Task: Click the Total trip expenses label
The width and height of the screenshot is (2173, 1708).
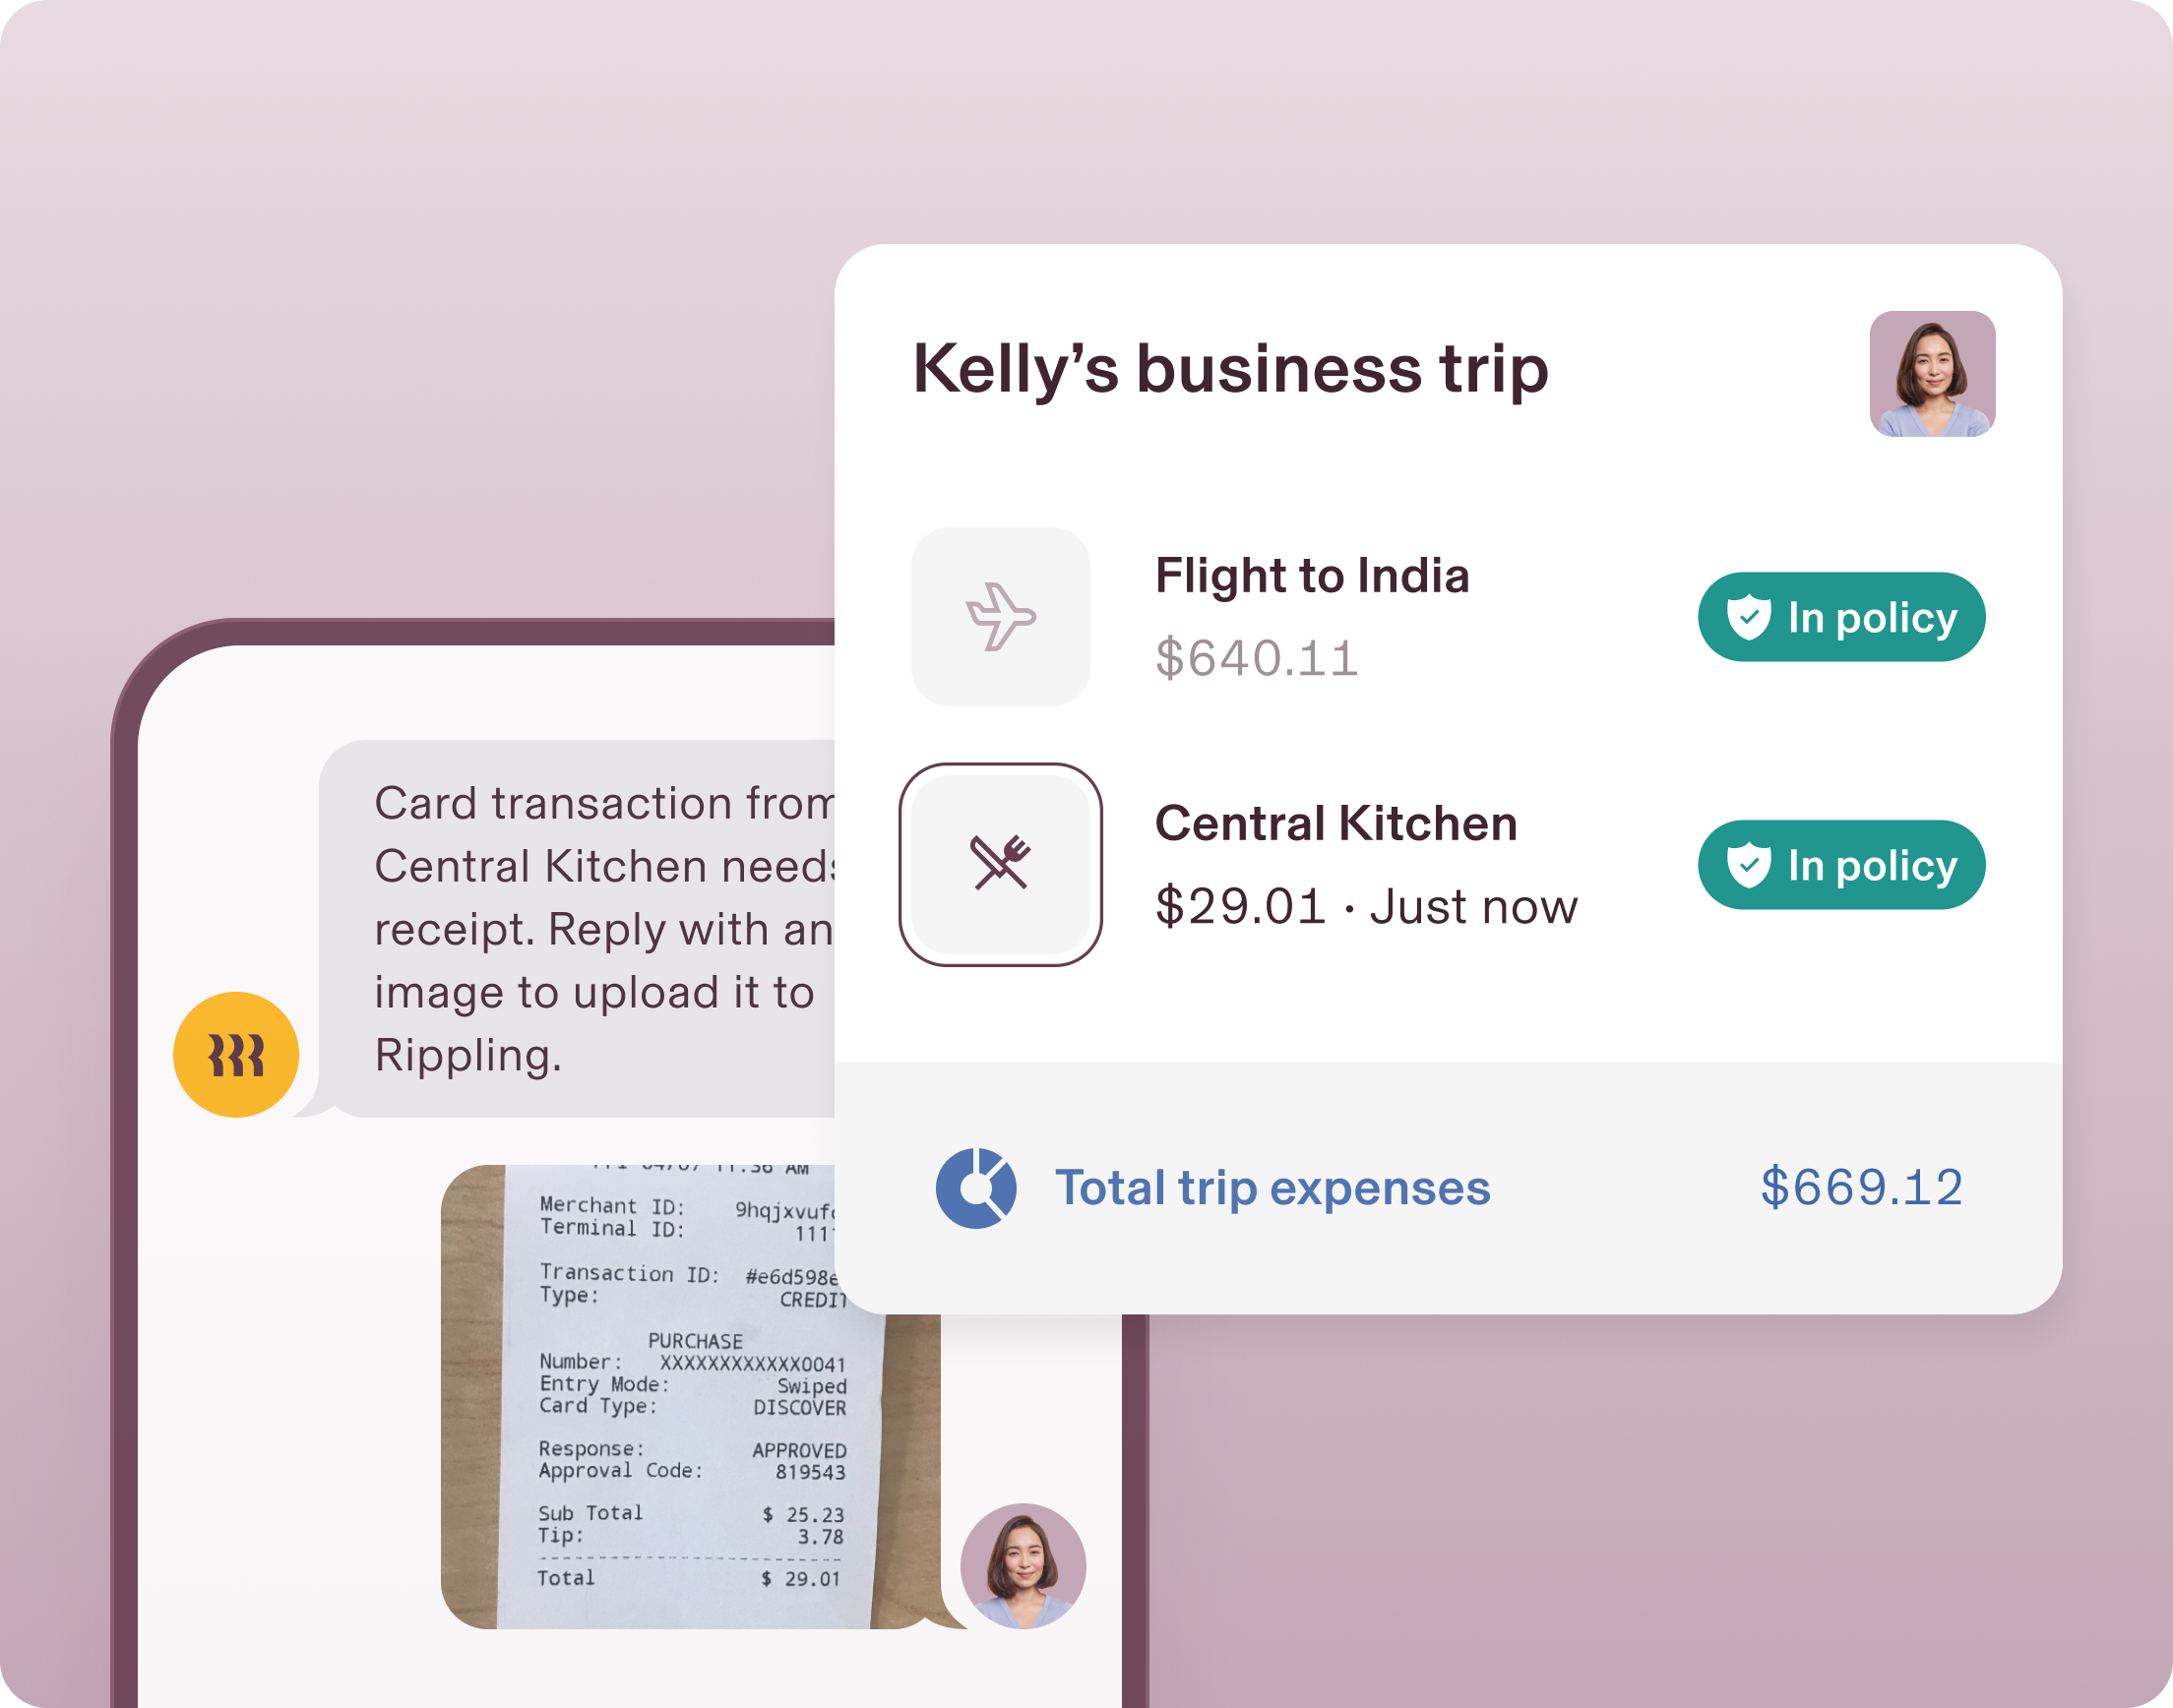Action: (1272, 1188)
